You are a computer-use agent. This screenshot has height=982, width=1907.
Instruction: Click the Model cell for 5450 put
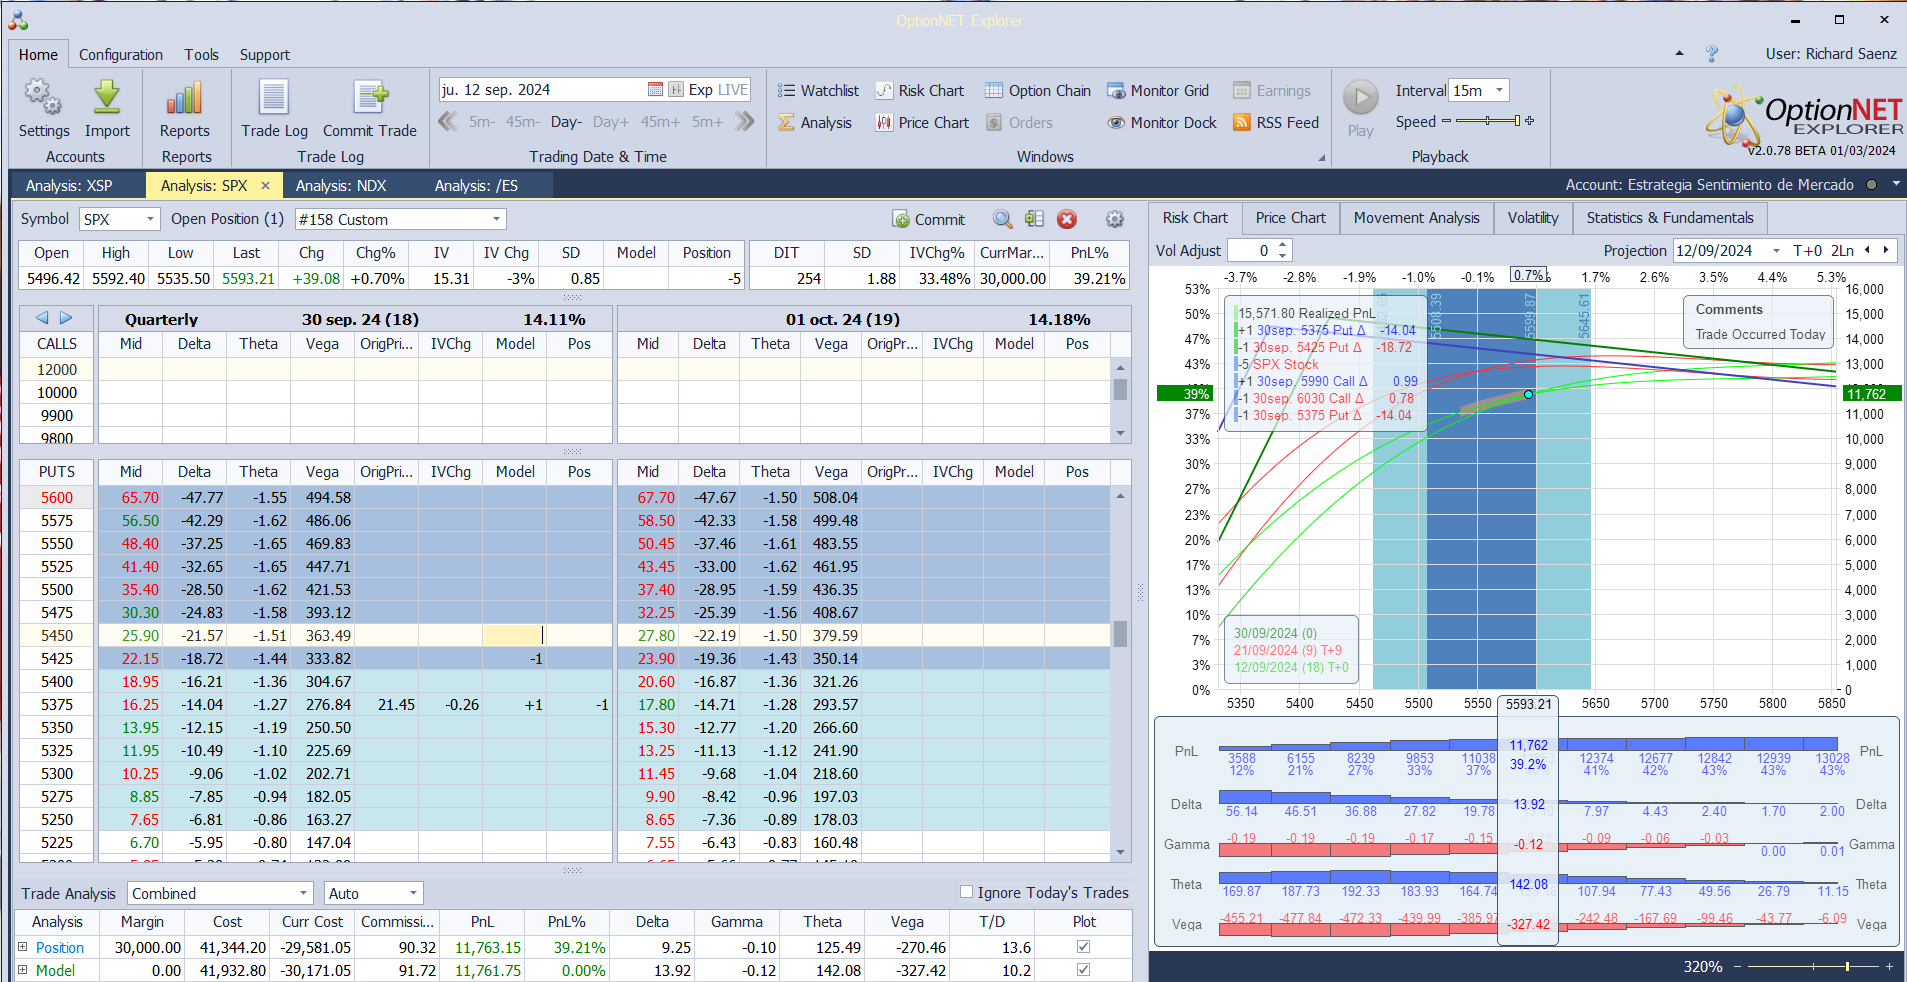pos(514,636)
